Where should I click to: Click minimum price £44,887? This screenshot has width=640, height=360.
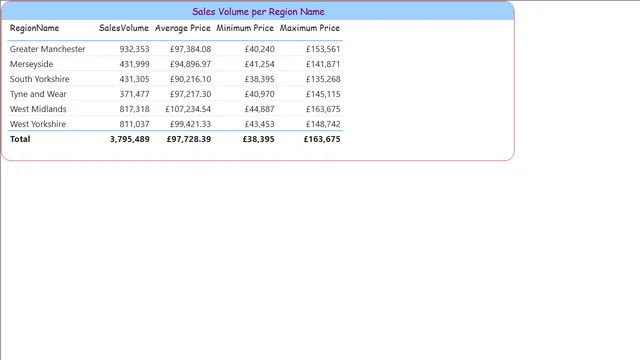click(x=260, y=109)
